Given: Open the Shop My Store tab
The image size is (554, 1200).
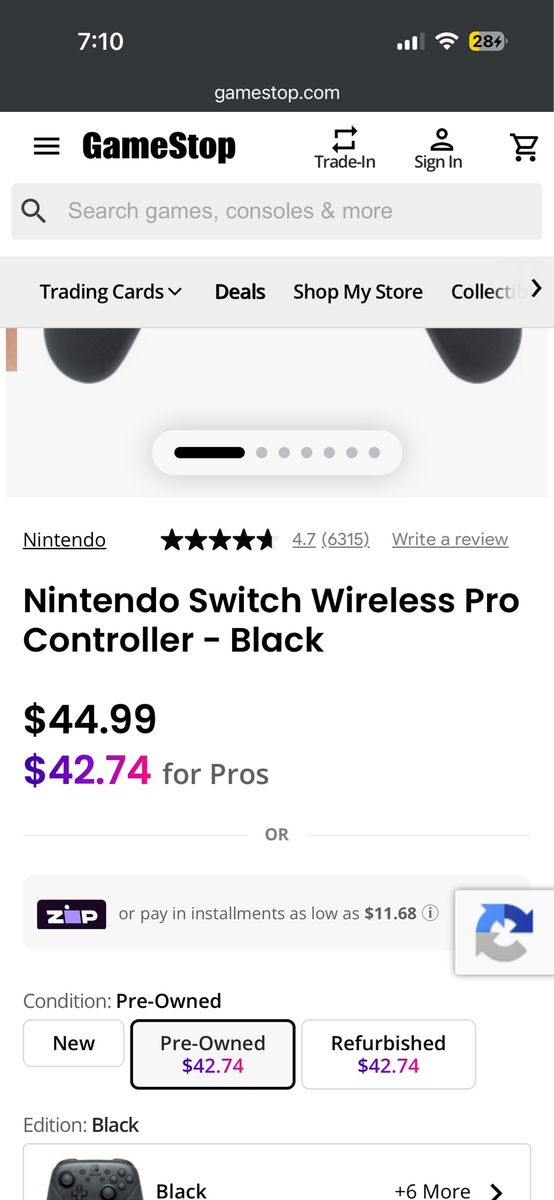Looking at the screenshot, I should 358,292.
